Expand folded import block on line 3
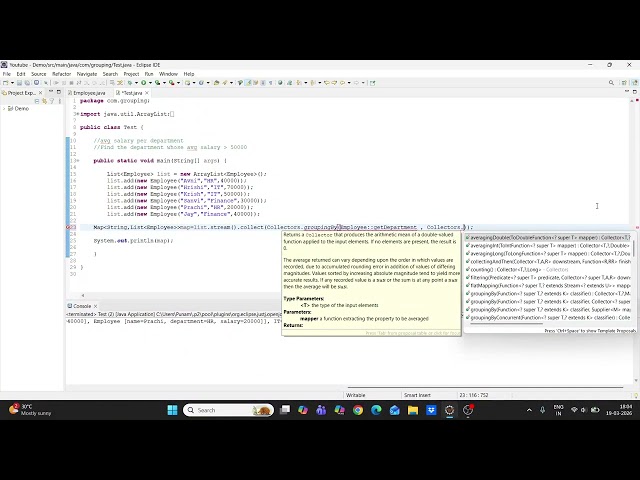The width and height of the screenshot is (640, 480). pyautogui.click(x=77, y=114)
